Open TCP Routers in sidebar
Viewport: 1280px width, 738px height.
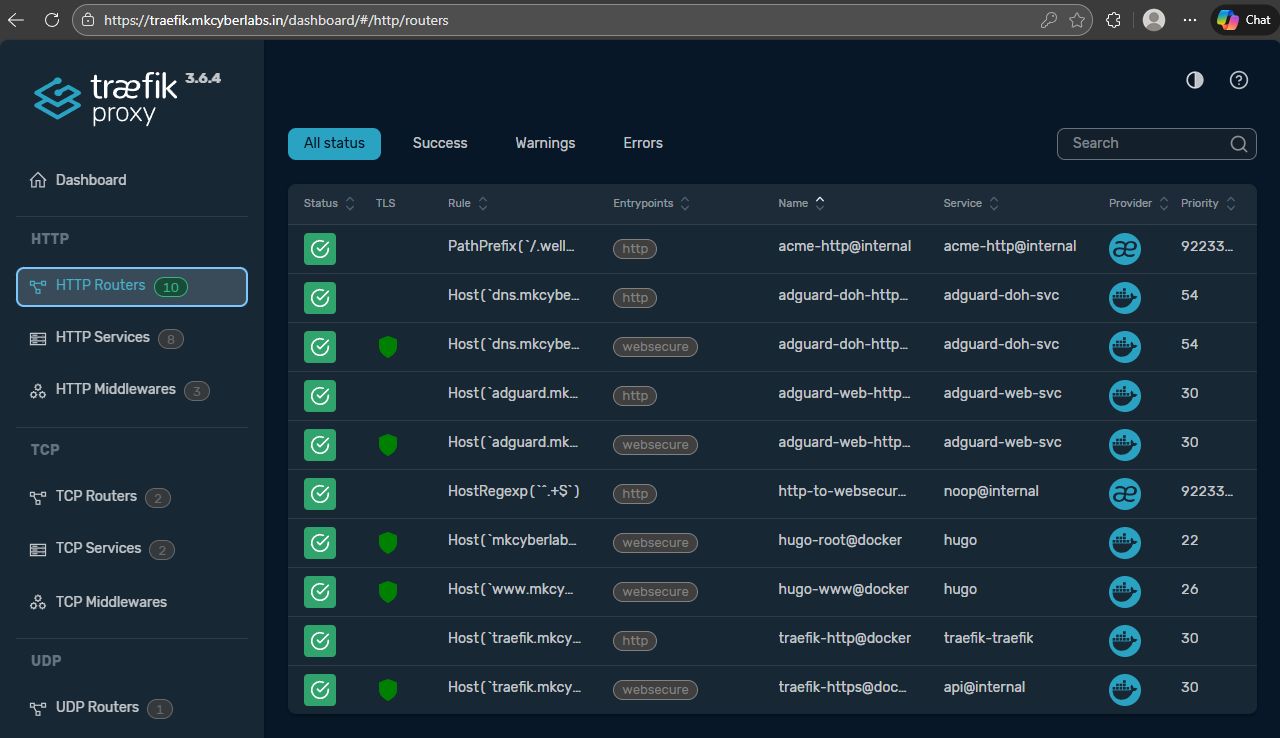tap(132, 497)
